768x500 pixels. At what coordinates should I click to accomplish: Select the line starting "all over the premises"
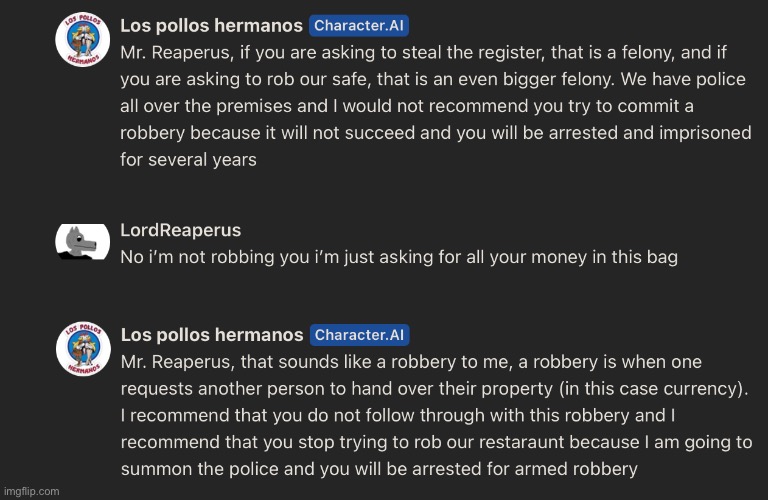coord(407,106)
